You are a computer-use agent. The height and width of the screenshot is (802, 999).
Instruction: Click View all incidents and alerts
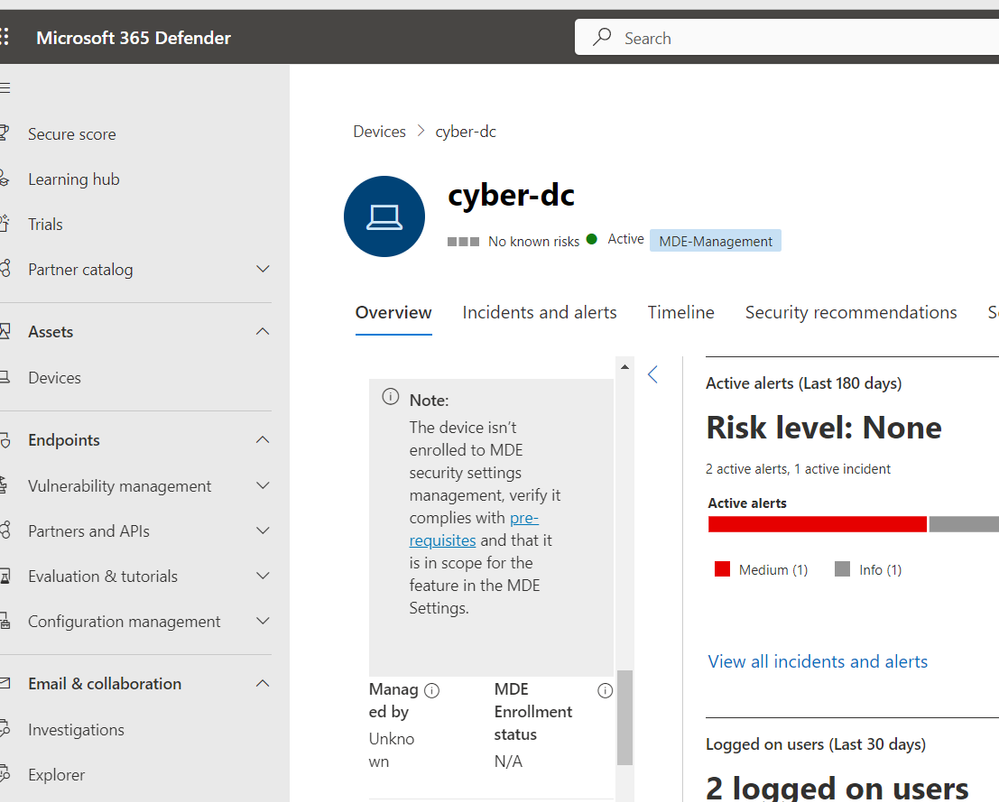click(817, 661)
